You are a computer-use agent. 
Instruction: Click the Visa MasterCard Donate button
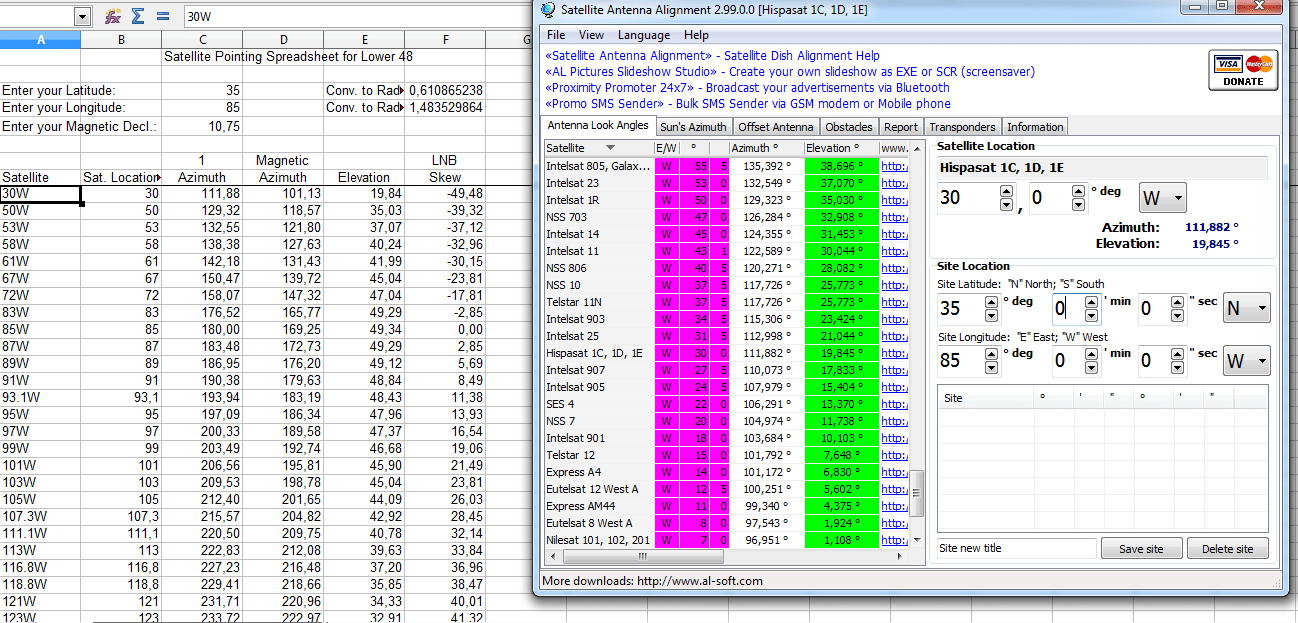tap(1243, 71)
